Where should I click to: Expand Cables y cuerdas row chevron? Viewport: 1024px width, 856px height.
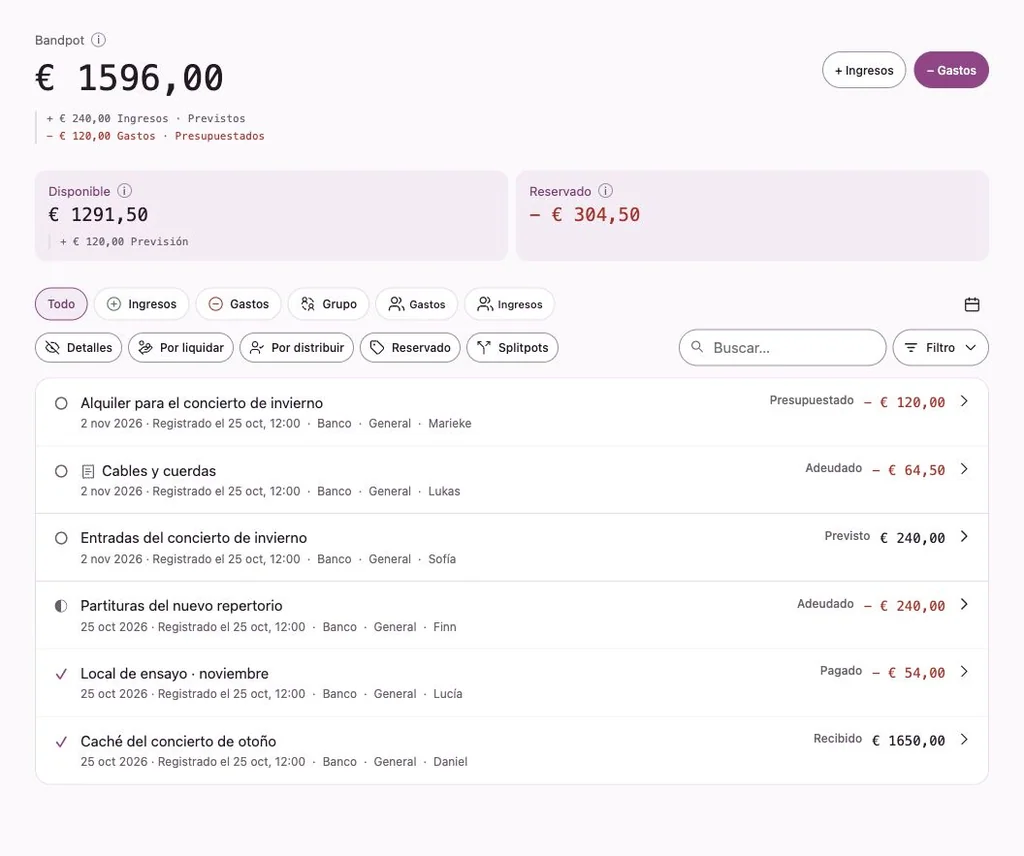(x=965, y=469)
